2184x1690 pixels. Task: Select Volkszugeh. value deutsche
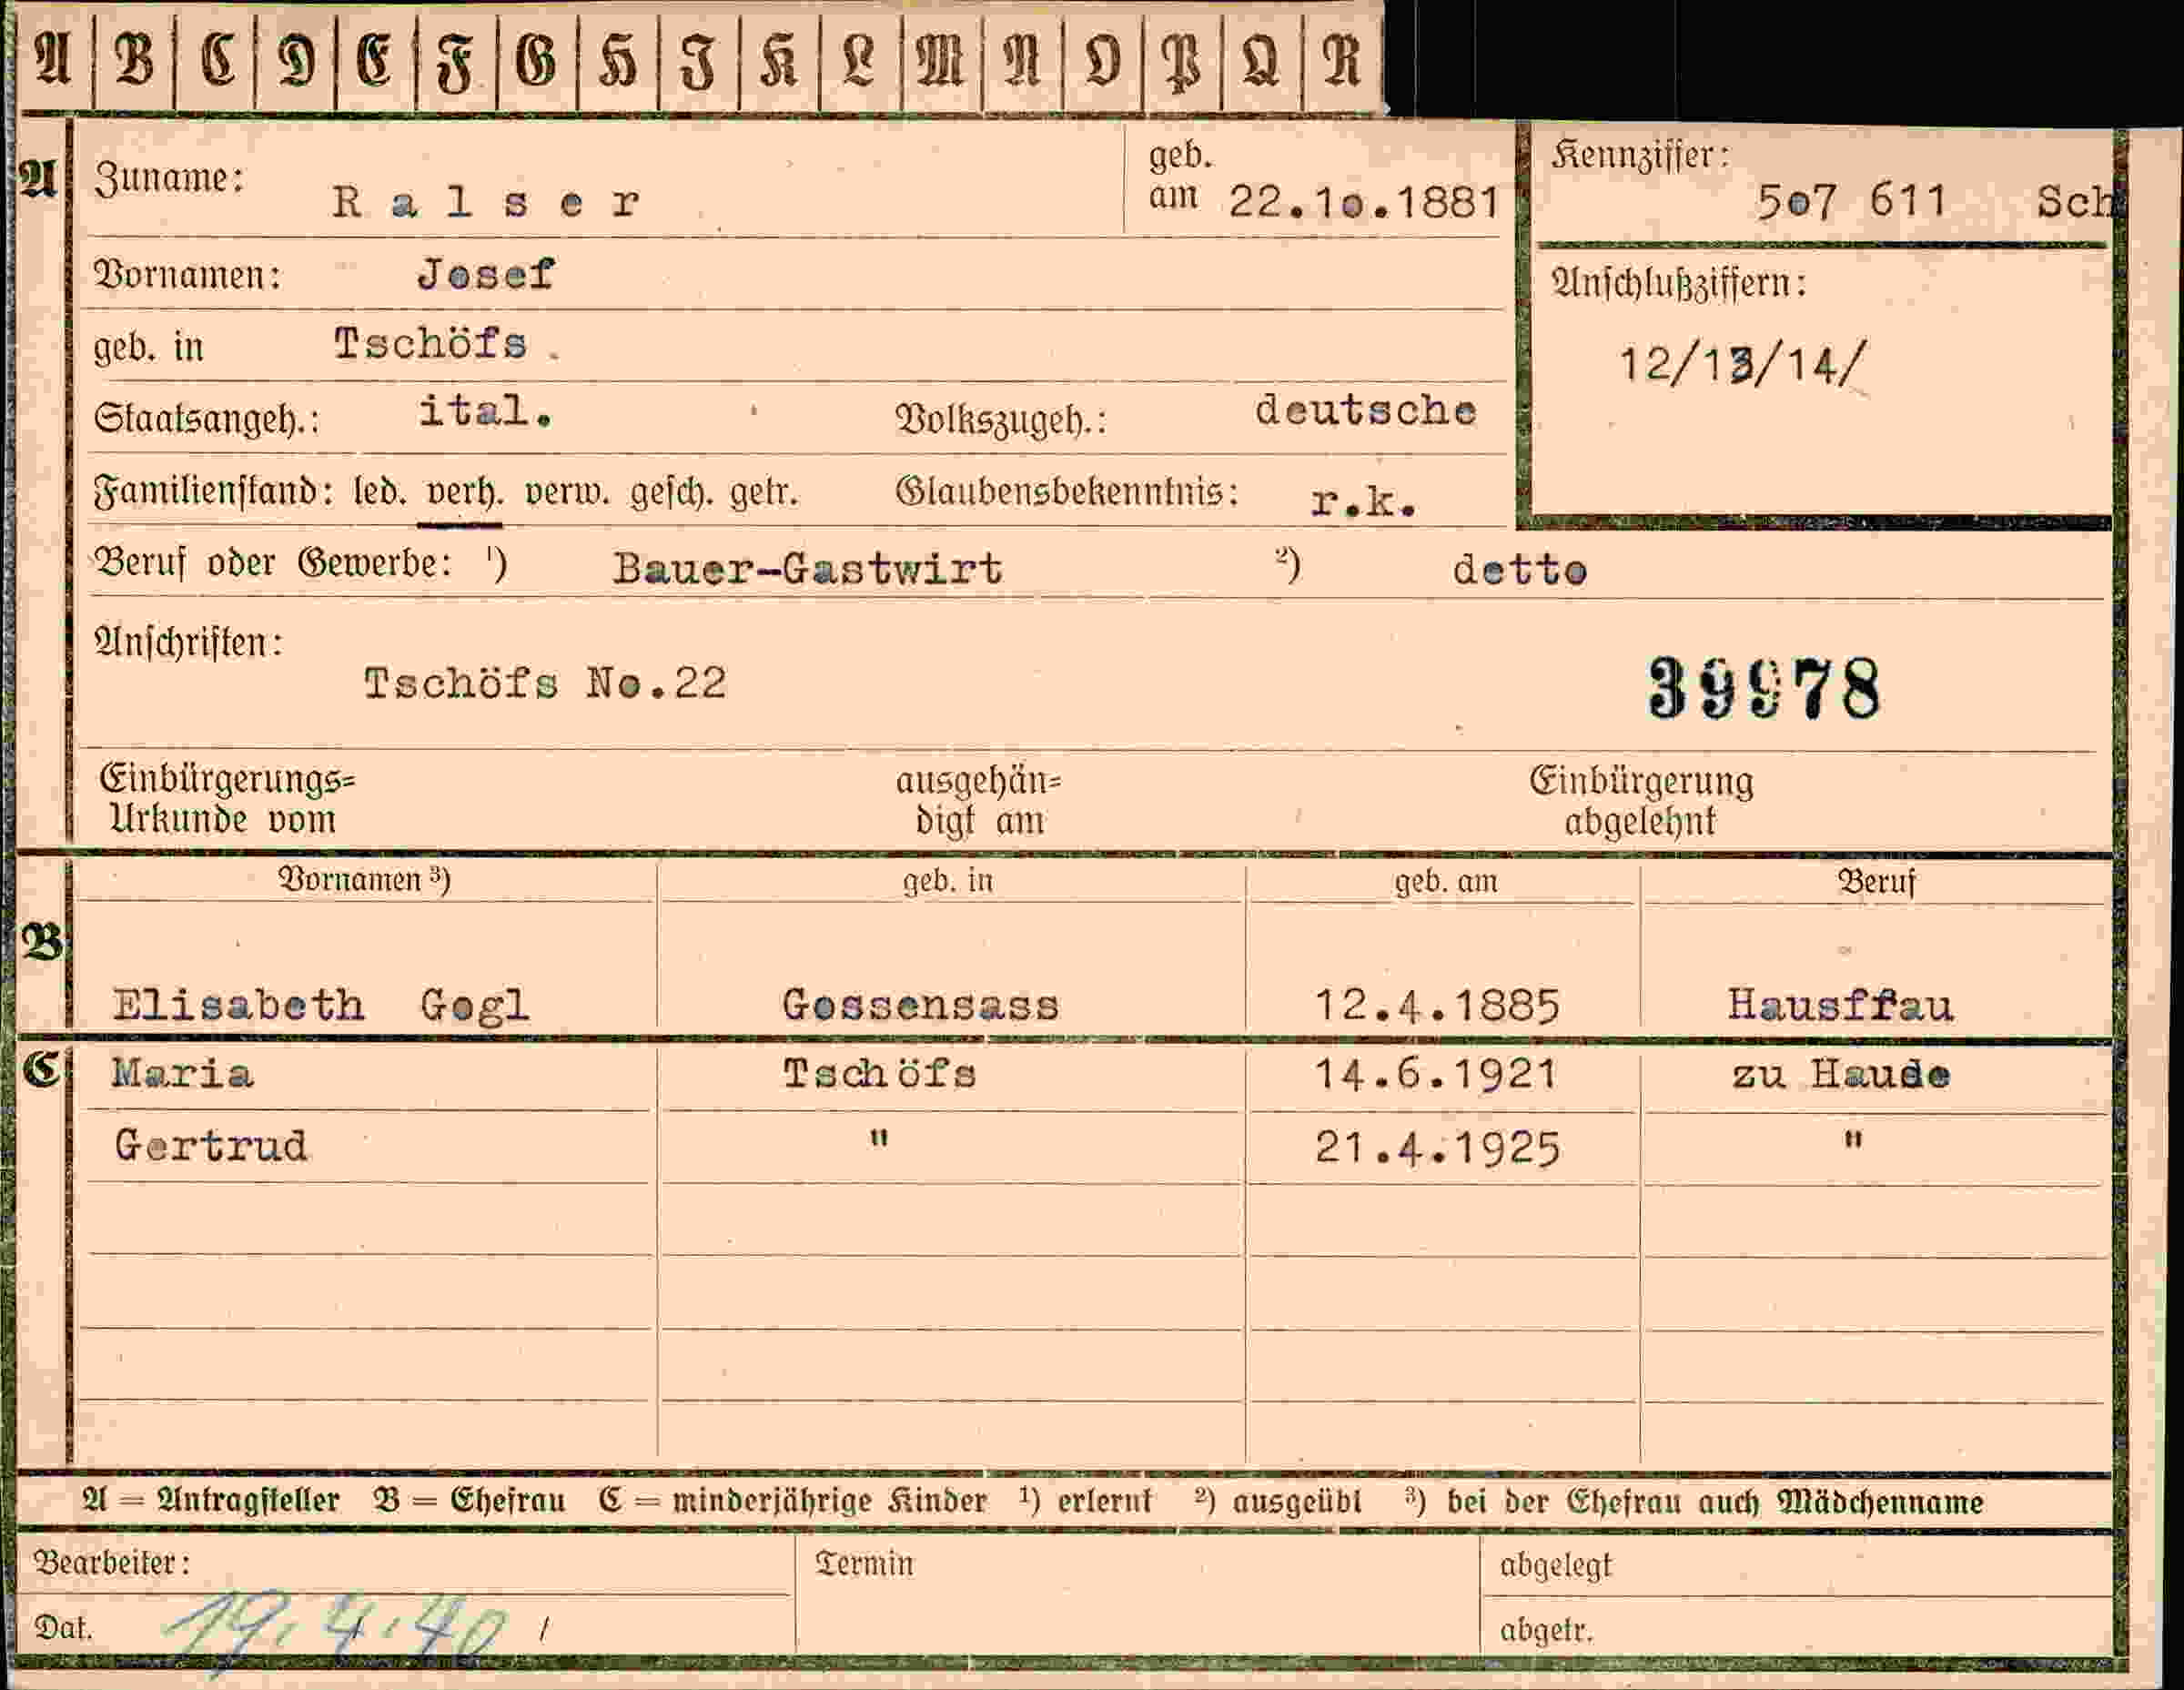tap(1366, 411)
